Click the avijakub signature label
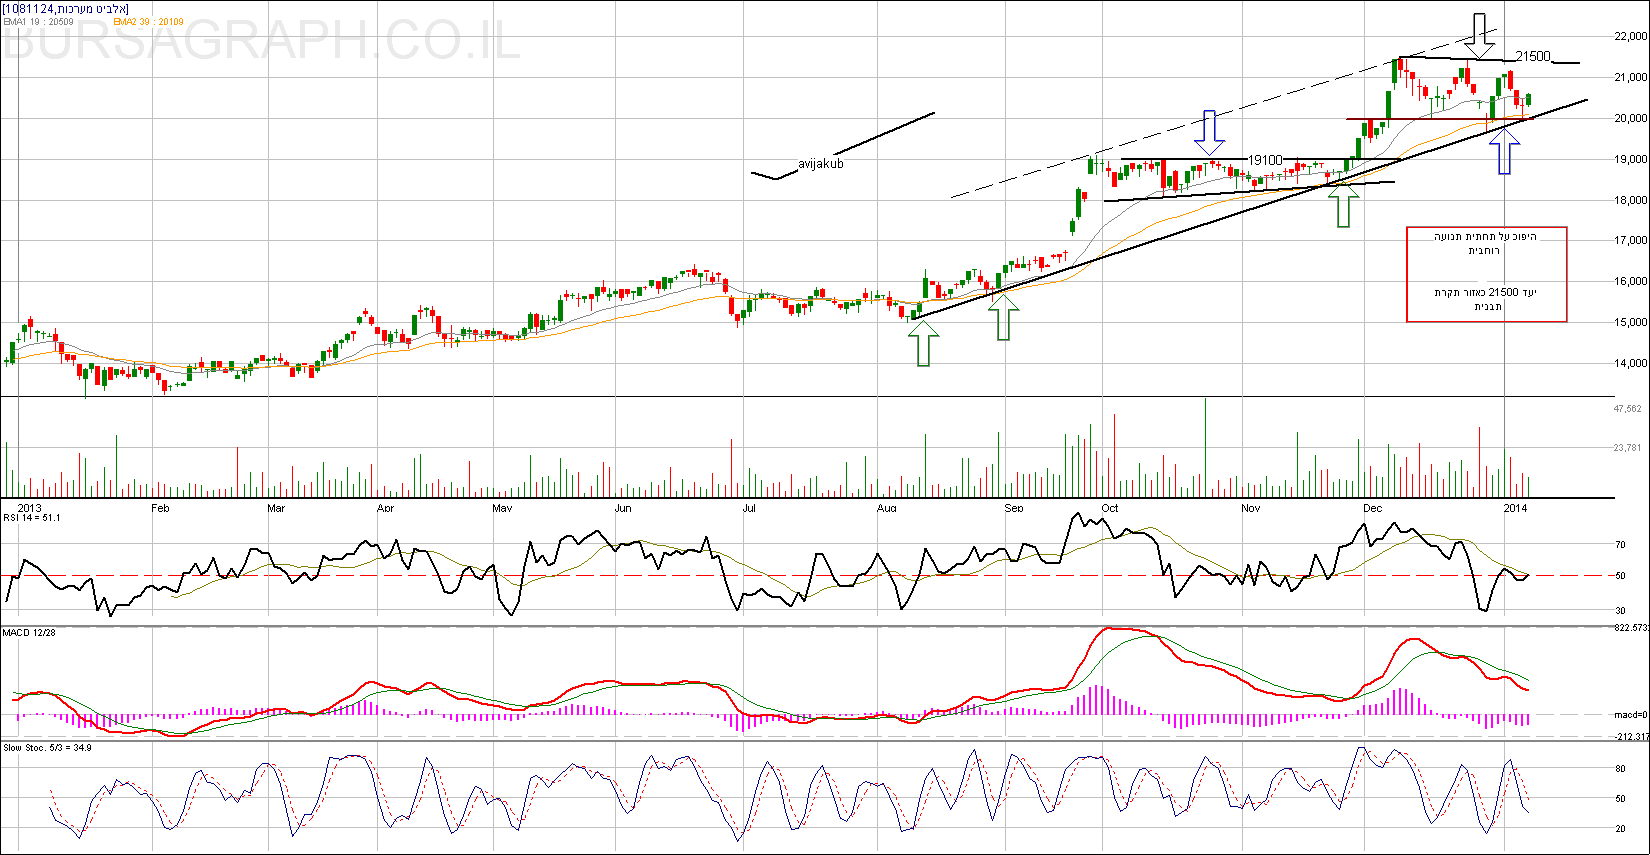Image resolution: width=1650 pixels, height=855 pixels. coord(821,164)
